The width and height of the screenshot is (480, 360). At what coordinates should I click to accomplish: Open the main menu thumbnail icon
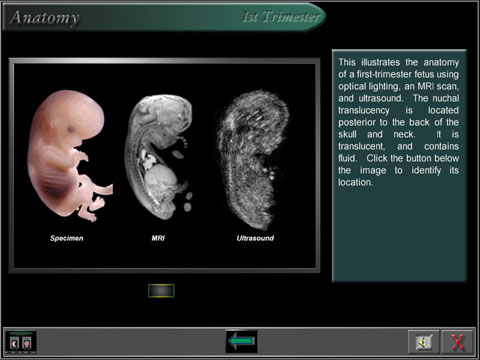[21, 342]
